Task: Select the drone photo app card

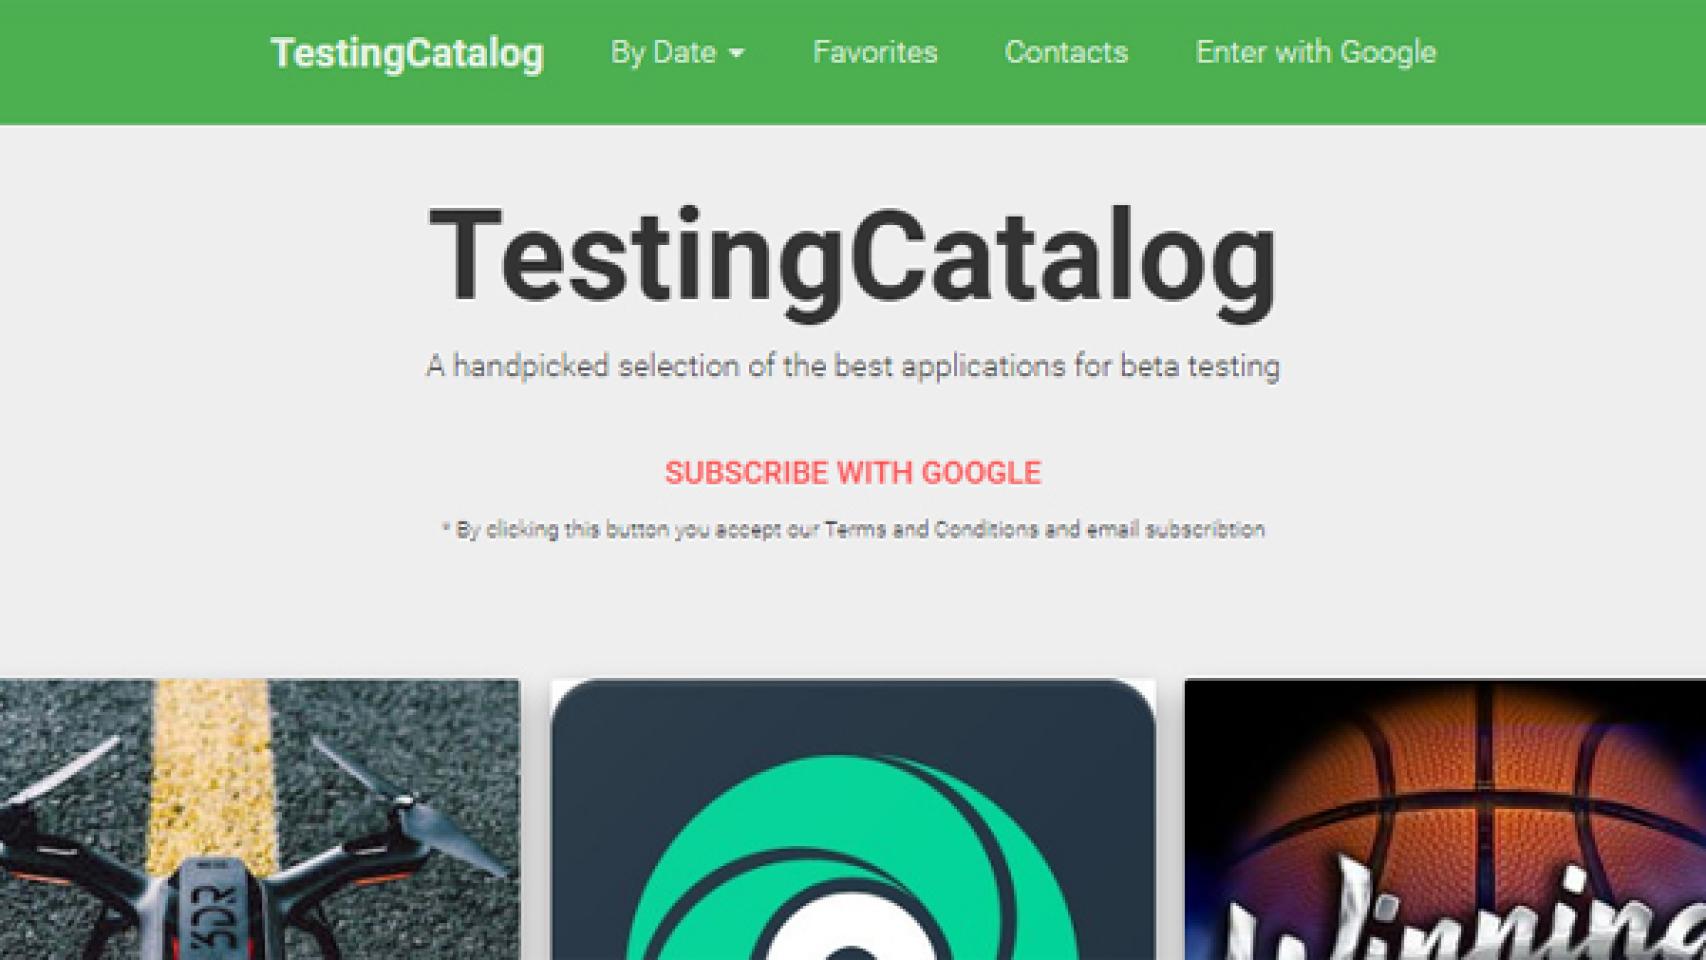Action: tap(260, 820)
